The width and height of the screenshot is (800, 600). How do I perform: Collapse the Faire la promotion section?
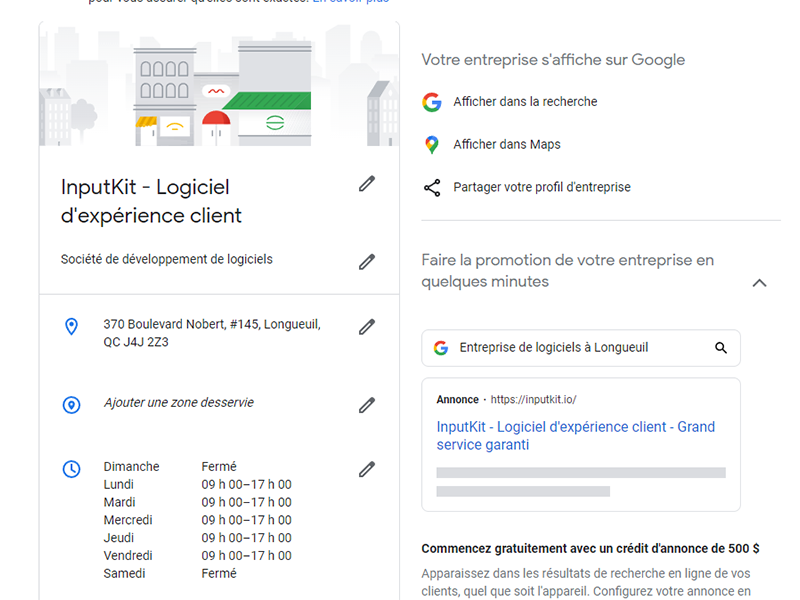759,283
